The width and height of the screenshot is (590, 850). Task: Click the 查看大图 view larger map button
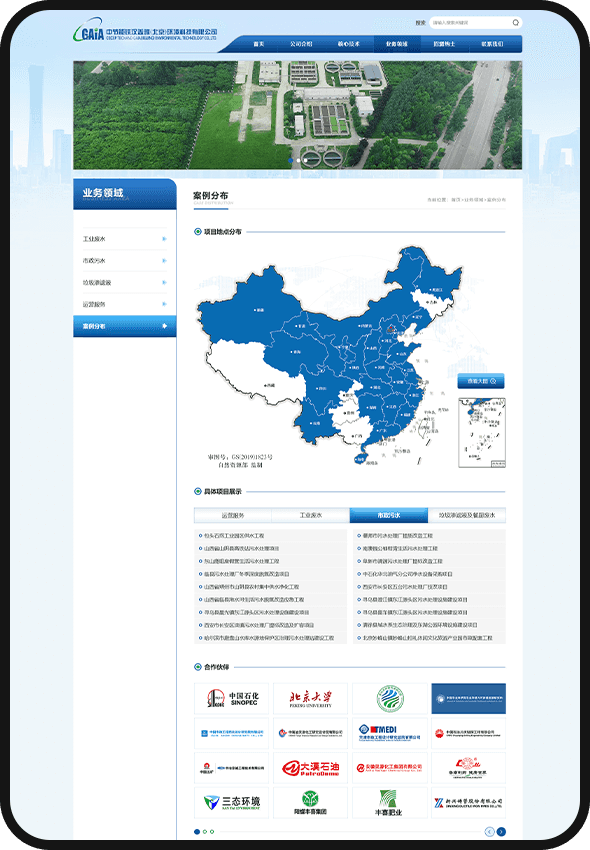tap(480, 381)
